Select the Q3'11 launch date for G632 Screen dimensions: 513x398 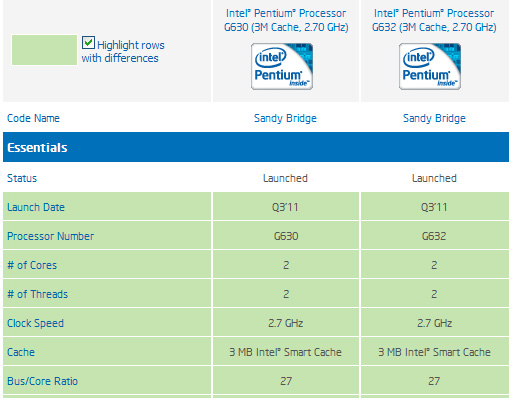434,207
